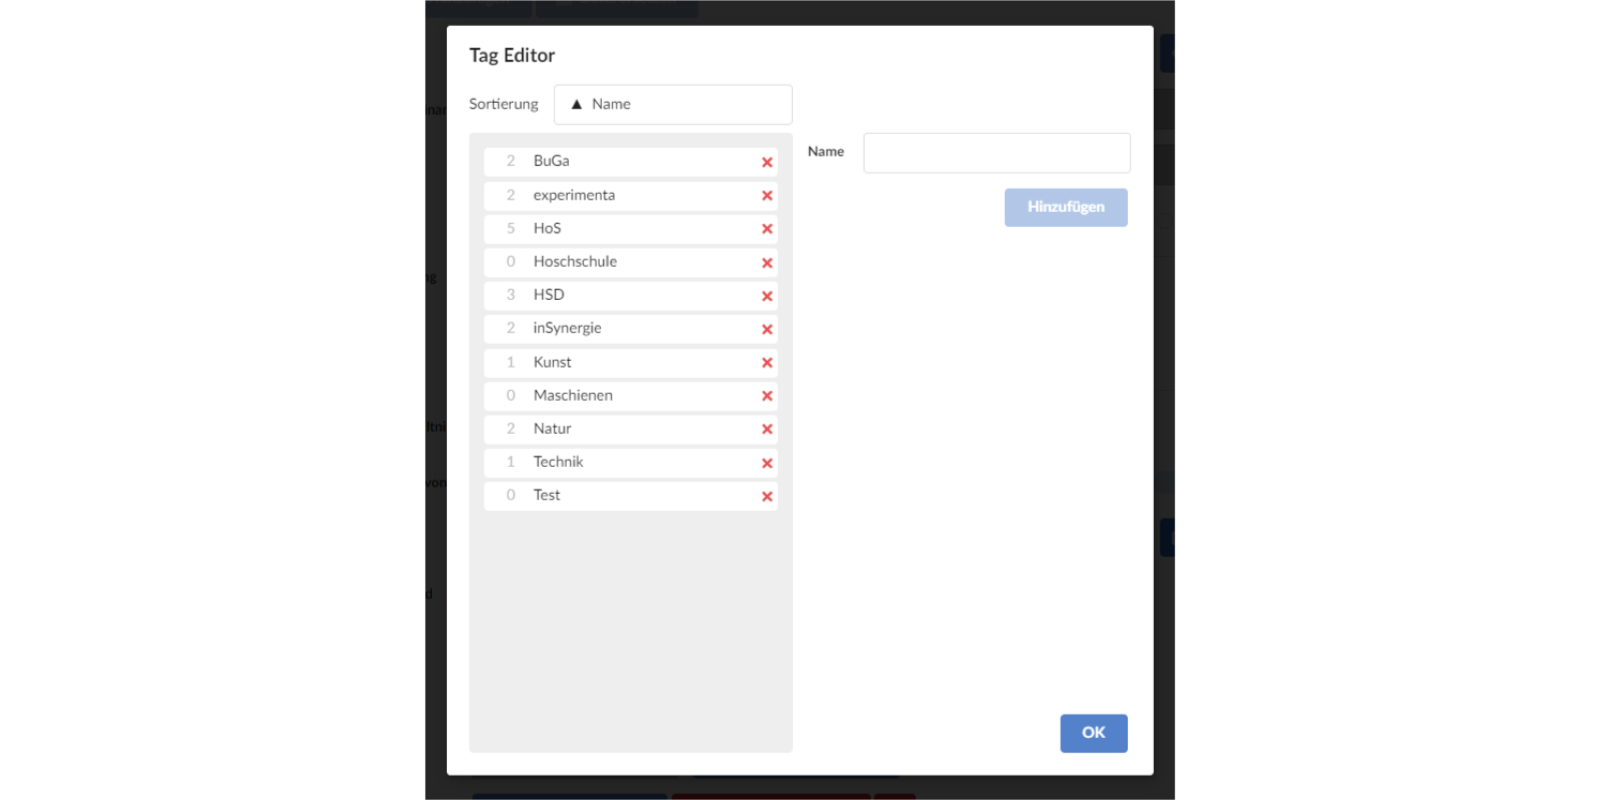This screenshot has width=1600, height=800.
Task: Delete the Kunst tag
Action: [x=767, y=362]
